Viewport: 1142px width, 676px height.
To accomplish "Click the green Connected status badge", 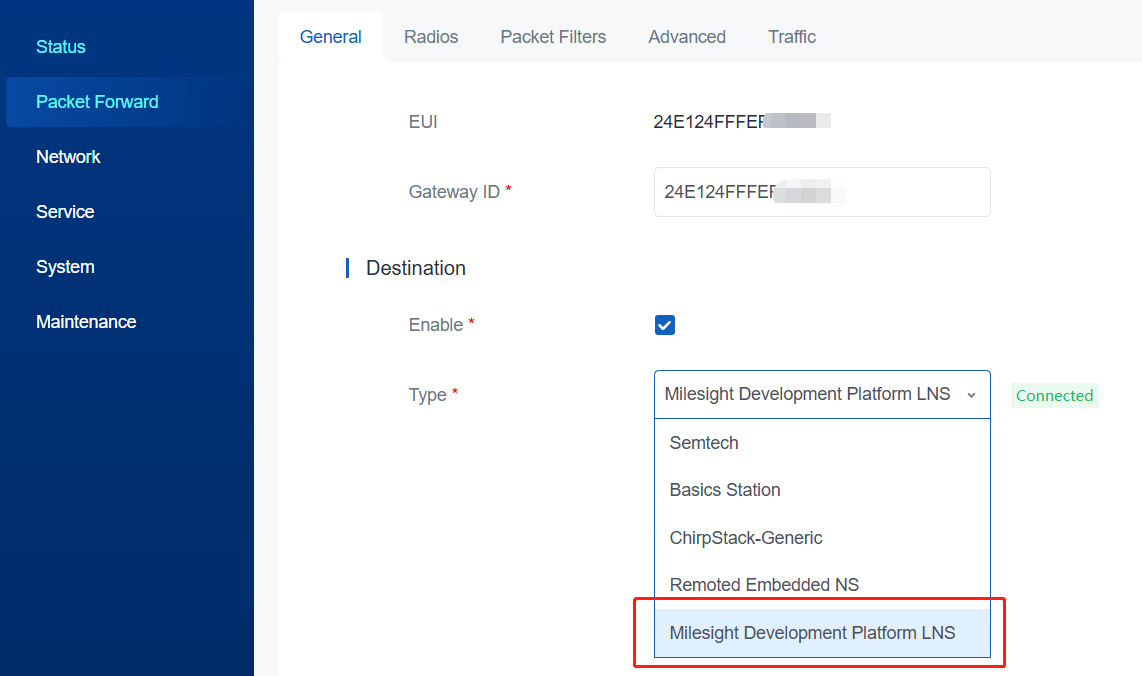I will point(1055,396).
